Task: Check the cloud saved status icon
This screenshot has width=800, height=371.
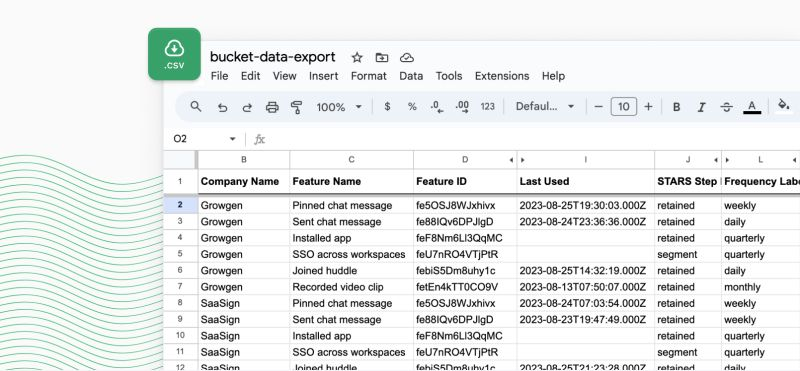Action: click(407, 57)
